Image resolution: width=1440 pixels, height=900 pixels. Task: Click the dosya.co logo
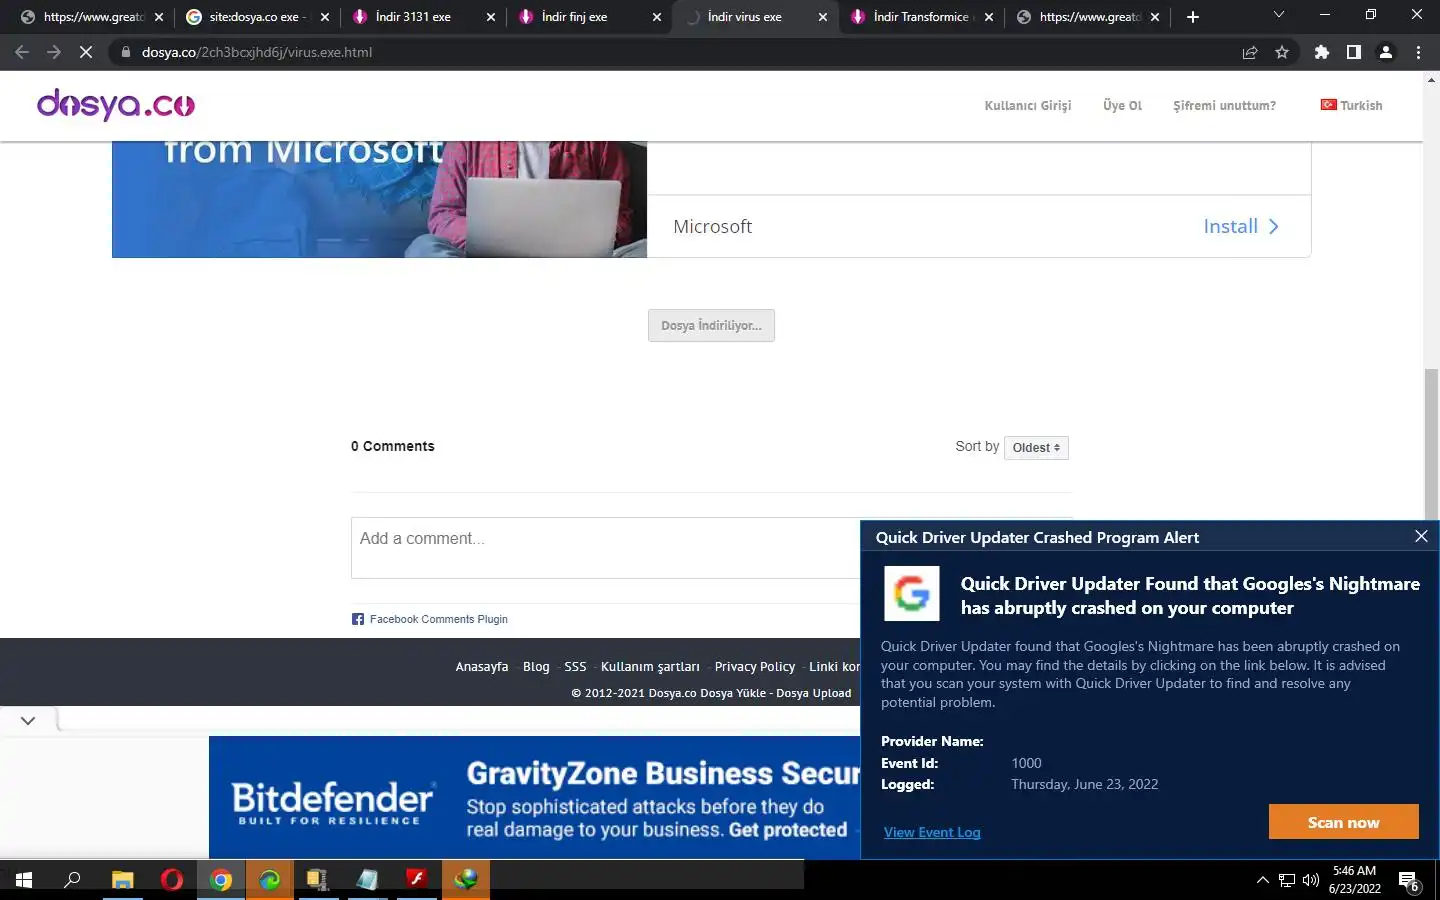coord(116,105)
